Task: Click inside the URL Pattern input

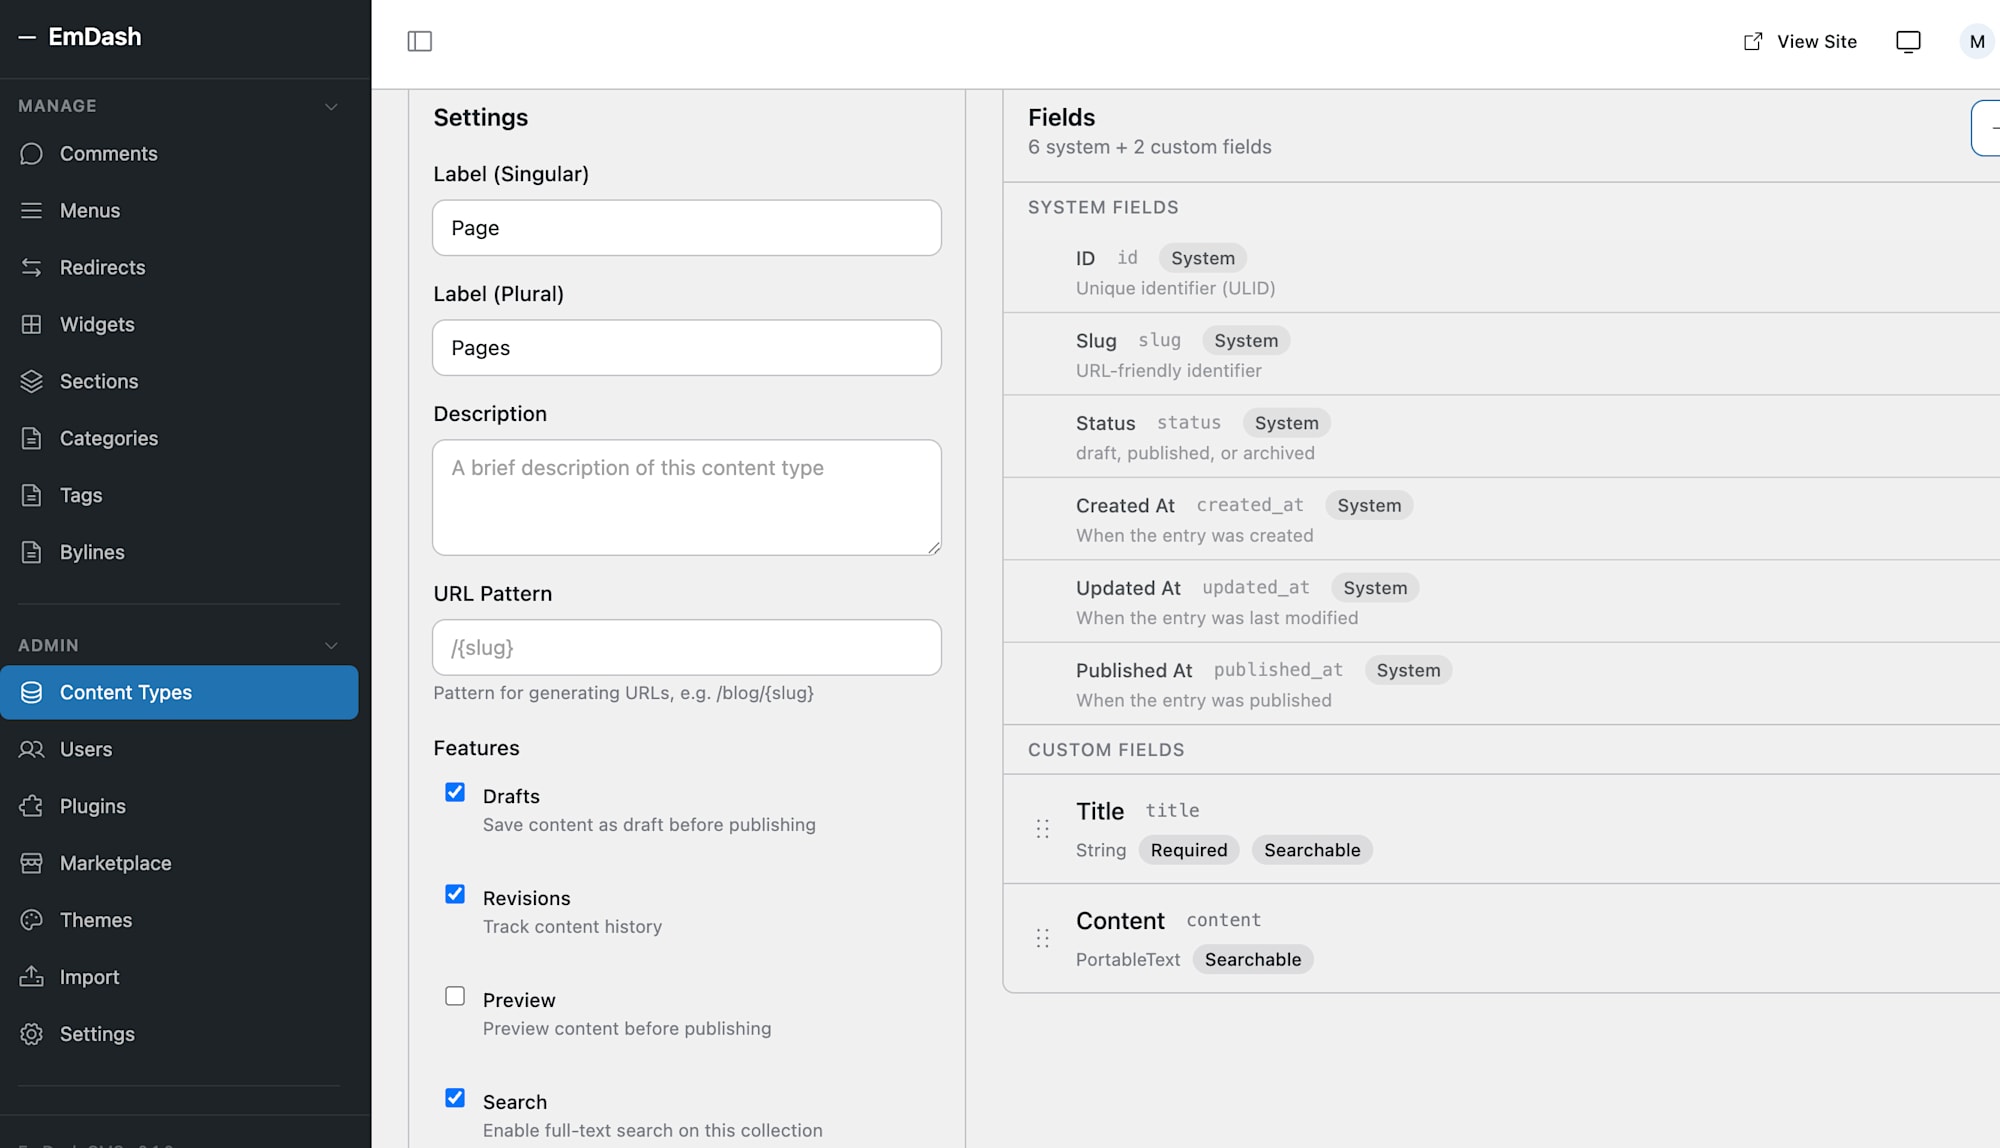Action: pyautogui.click(x=686, y=647)
